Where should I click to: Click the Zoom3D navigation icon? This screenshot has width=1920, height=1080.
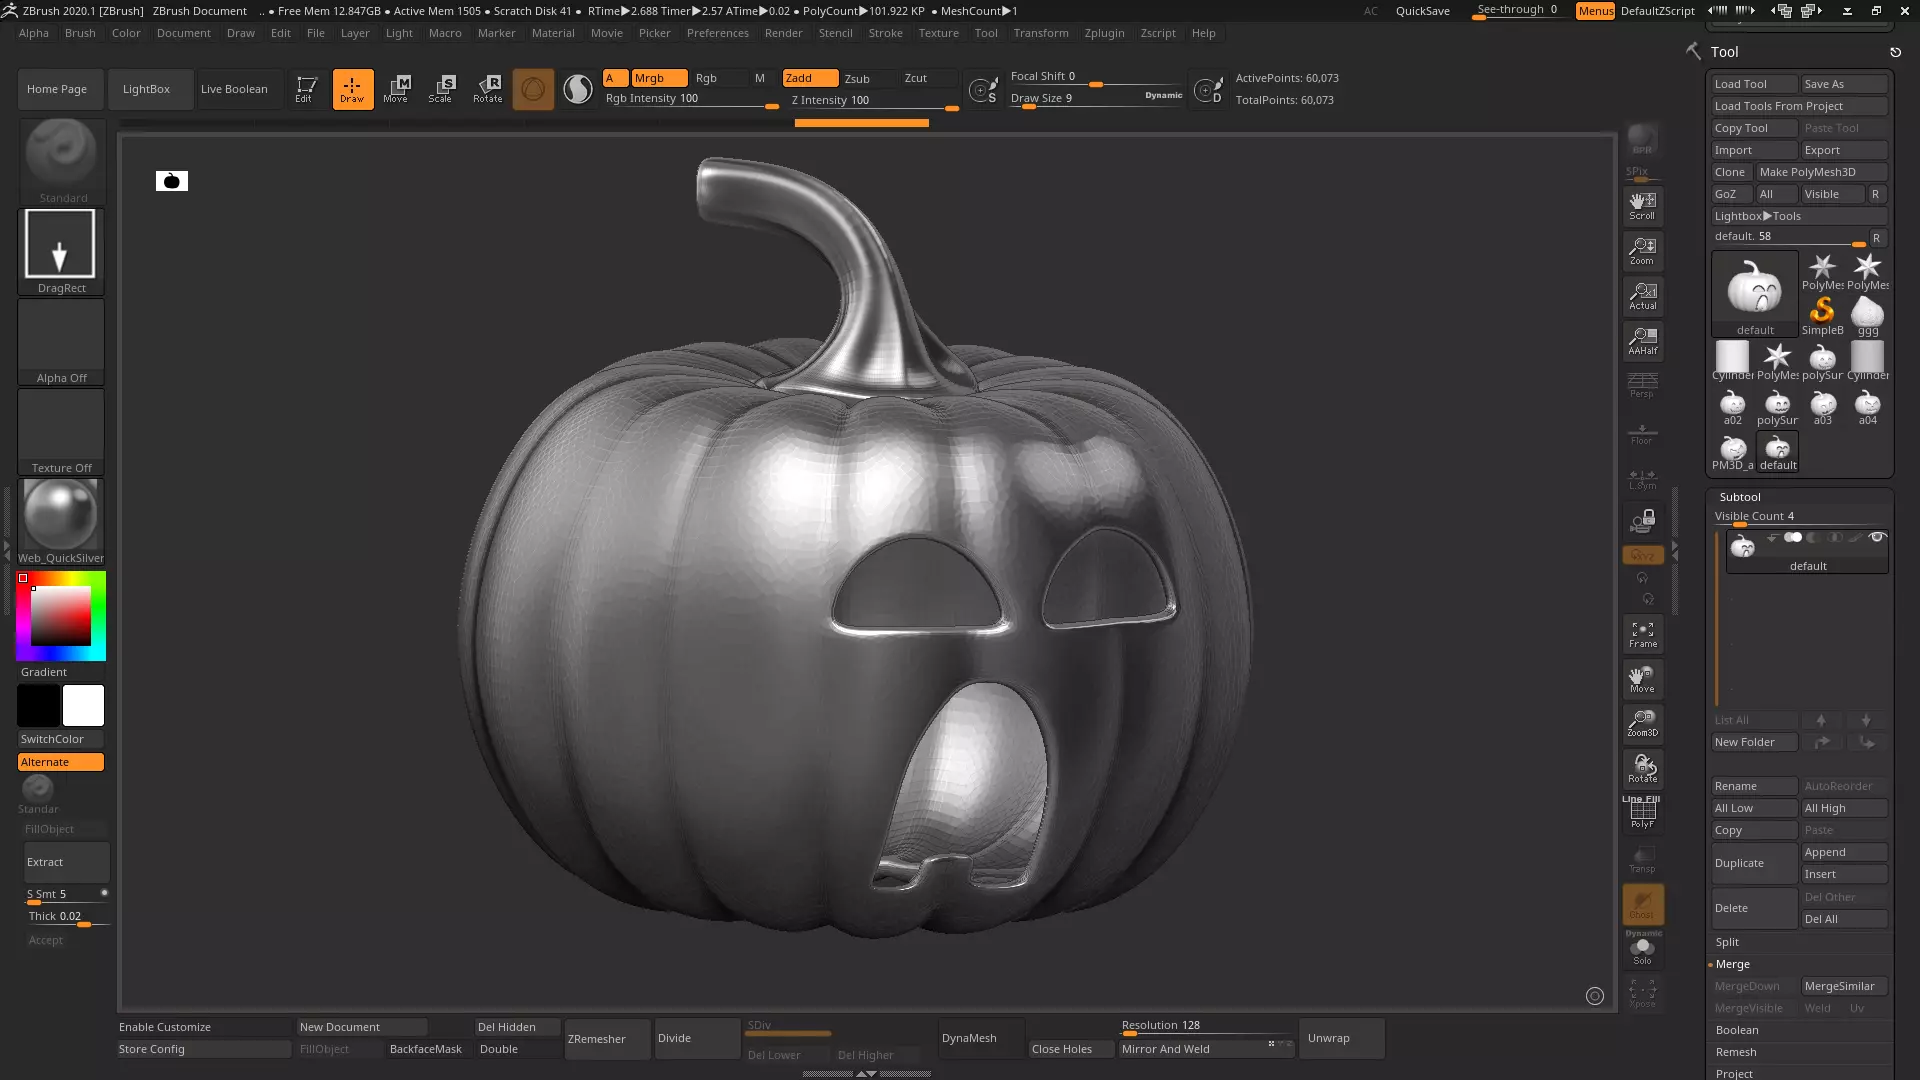[x=1642, y=723]
